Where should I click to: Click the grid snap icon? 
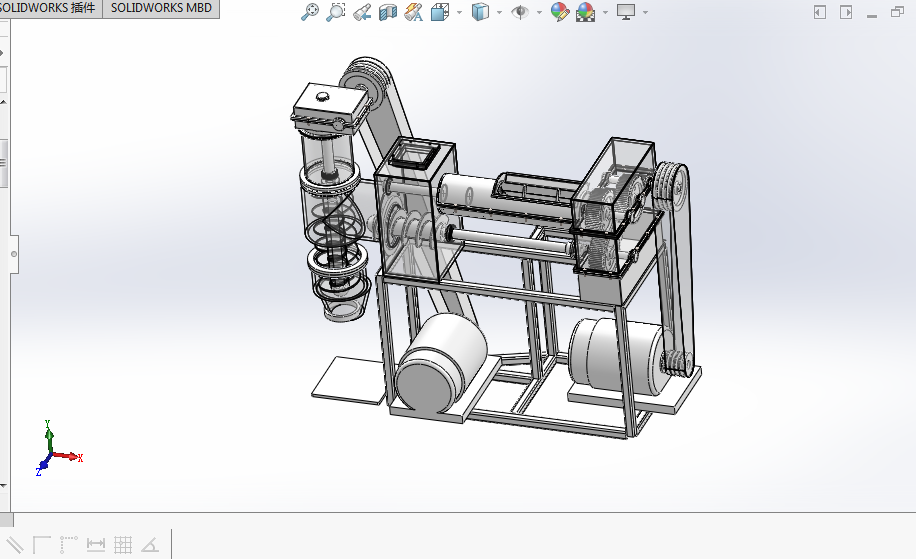coord(123,545)
